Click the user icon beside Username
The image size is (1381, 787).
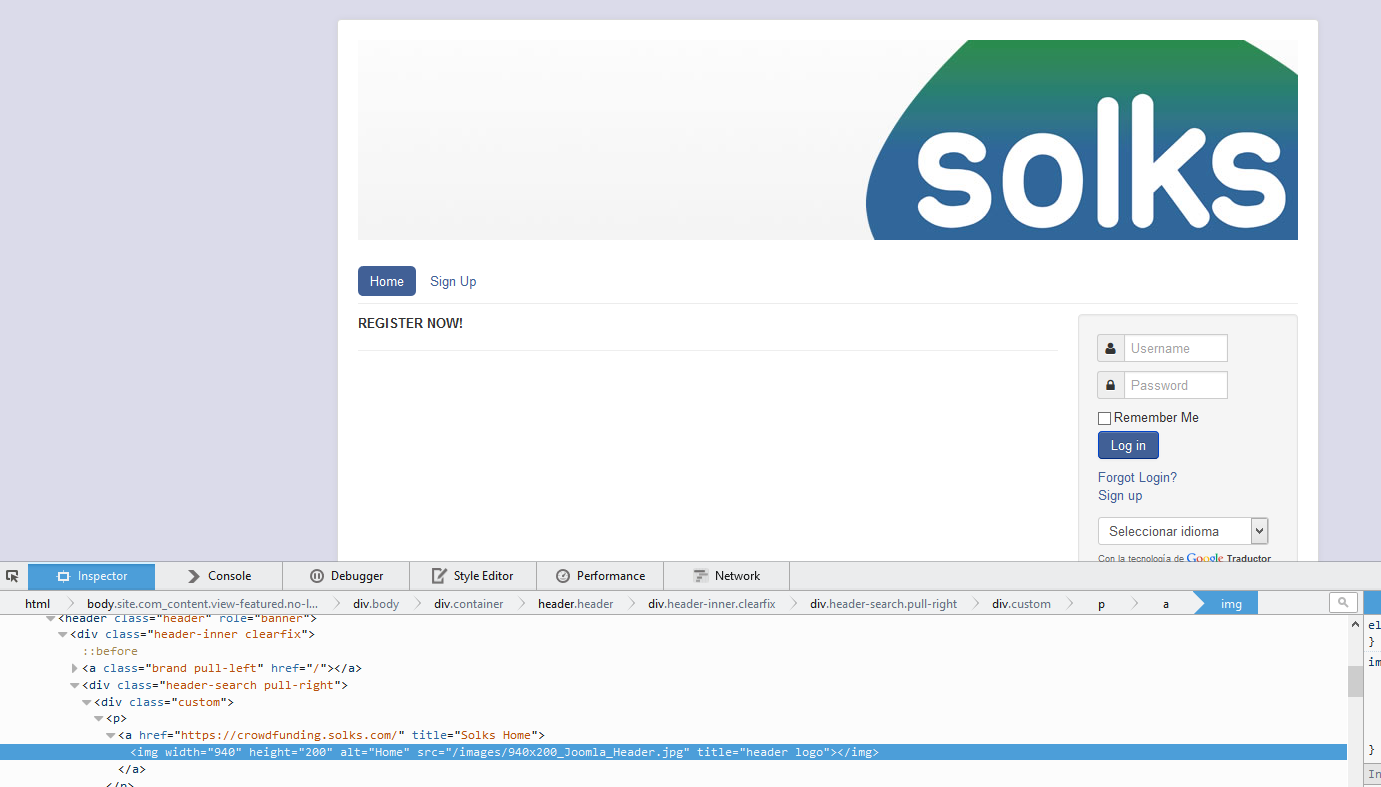click(1111, 348)
